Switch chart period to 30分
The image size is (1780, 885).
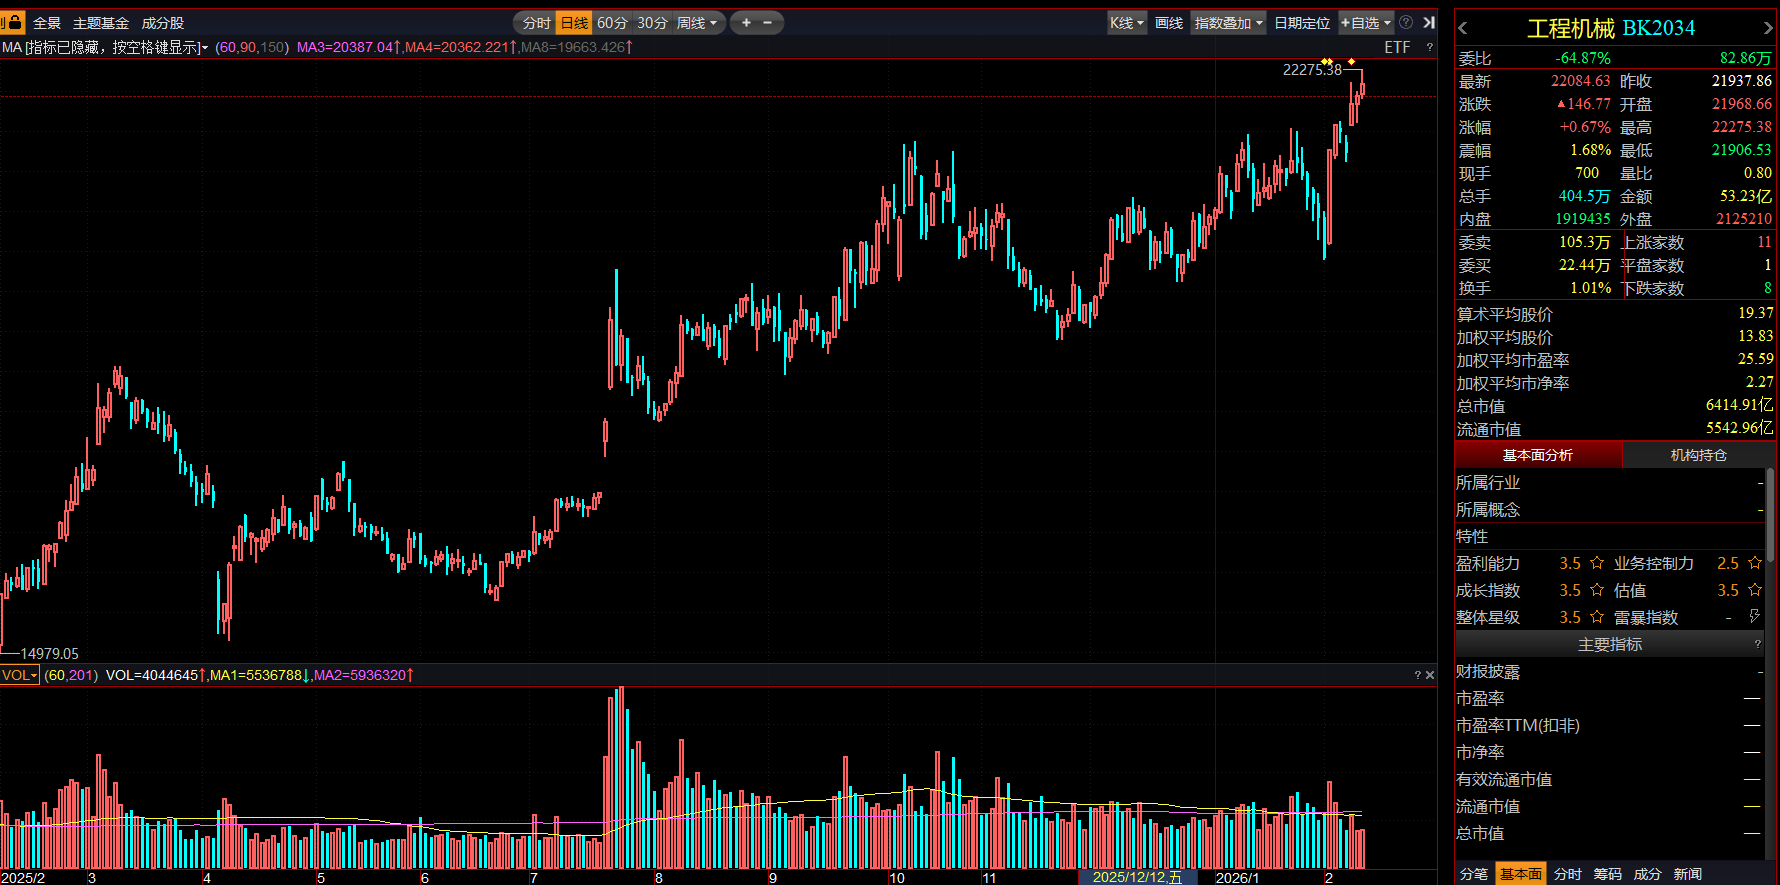click(x=652, y=22)
